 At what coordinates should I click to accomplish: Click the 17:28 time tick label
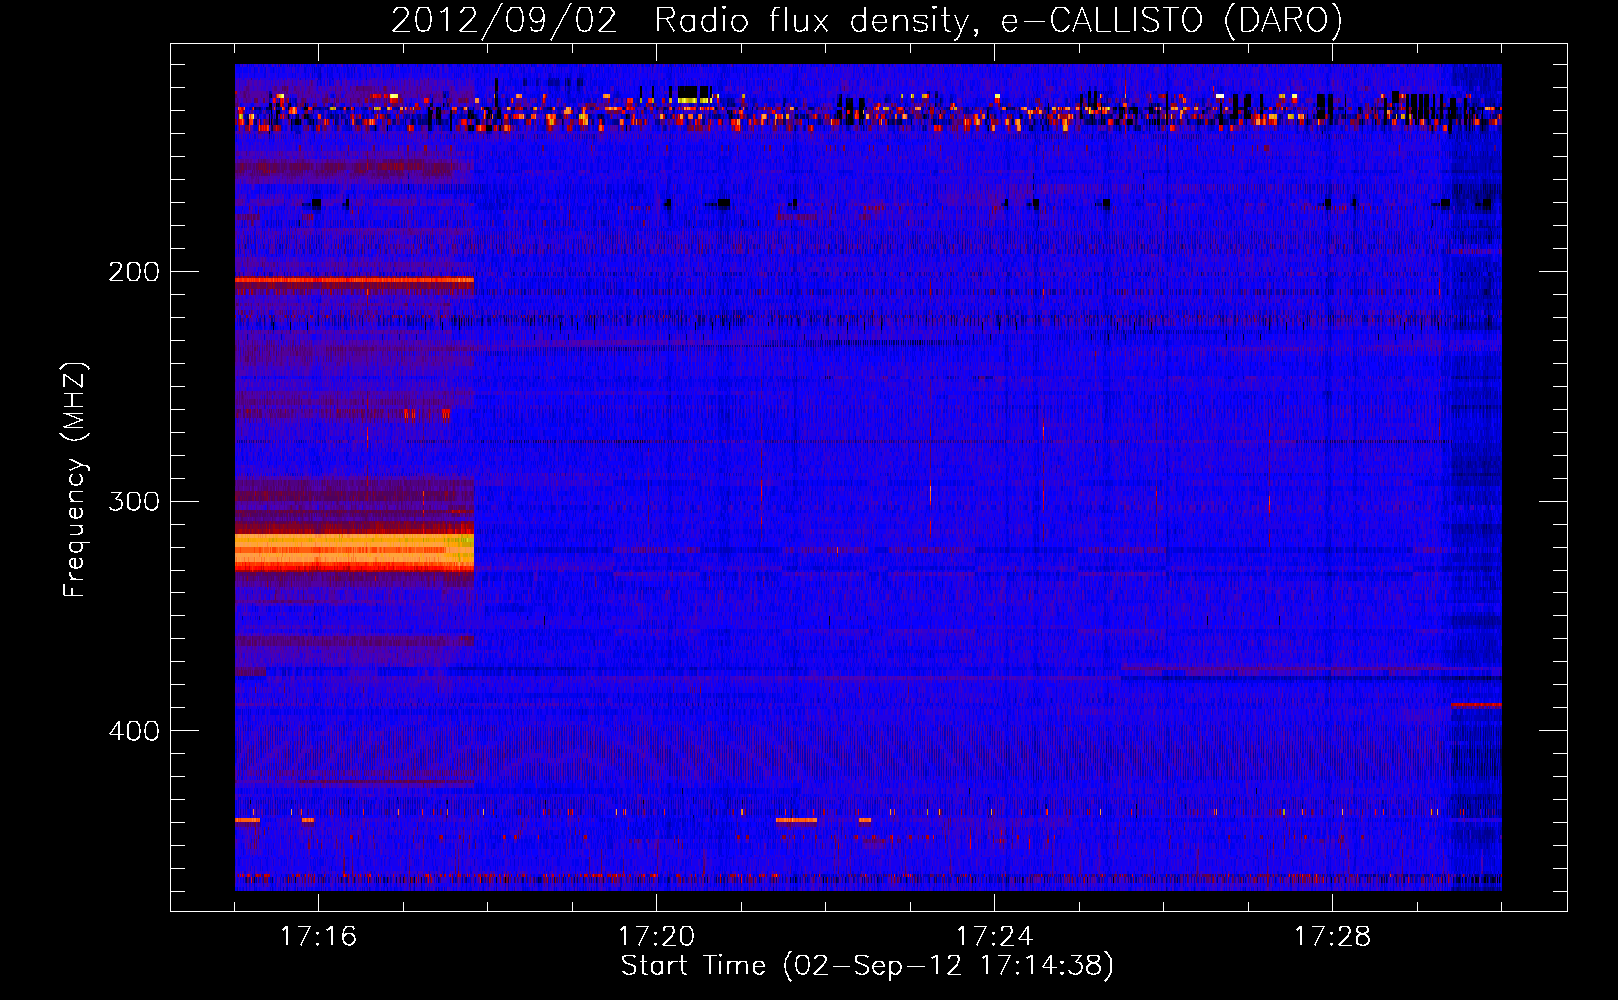coord(1332,937)
